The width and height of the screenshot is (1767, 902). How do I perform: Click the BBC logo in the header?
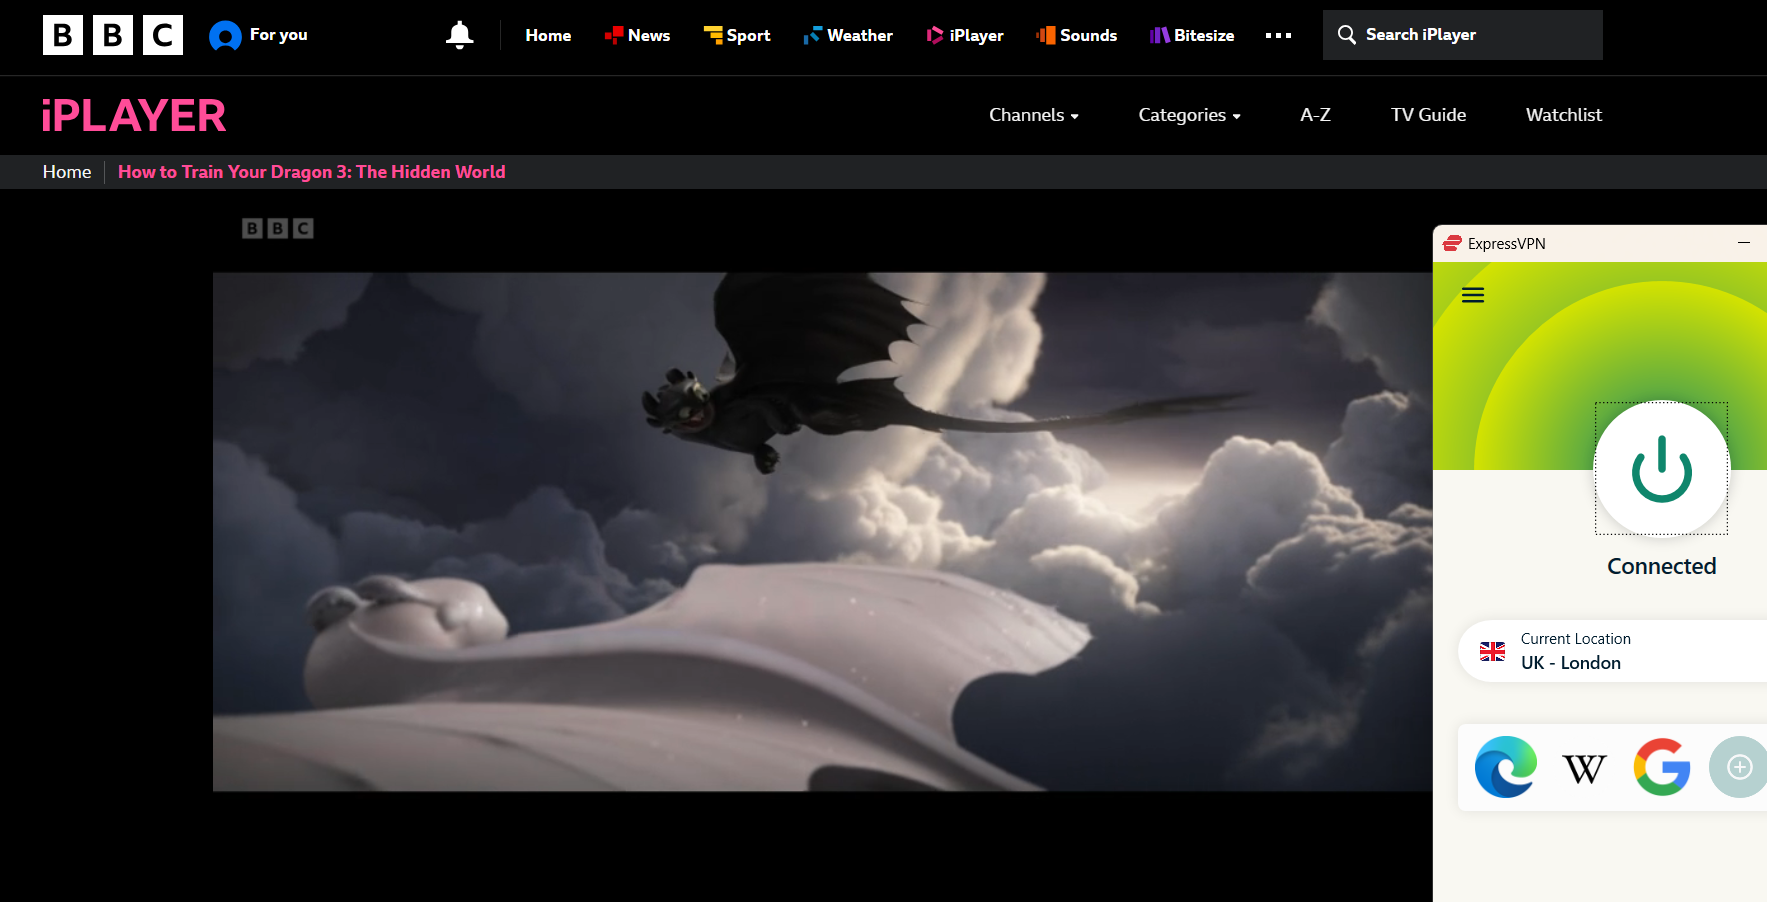pos(112,35)
